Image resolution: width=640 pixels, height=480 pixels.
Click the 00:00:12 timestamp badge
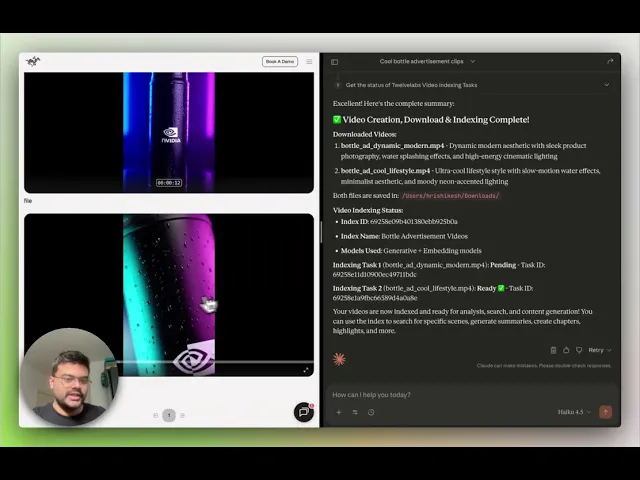tap(169, 183)
